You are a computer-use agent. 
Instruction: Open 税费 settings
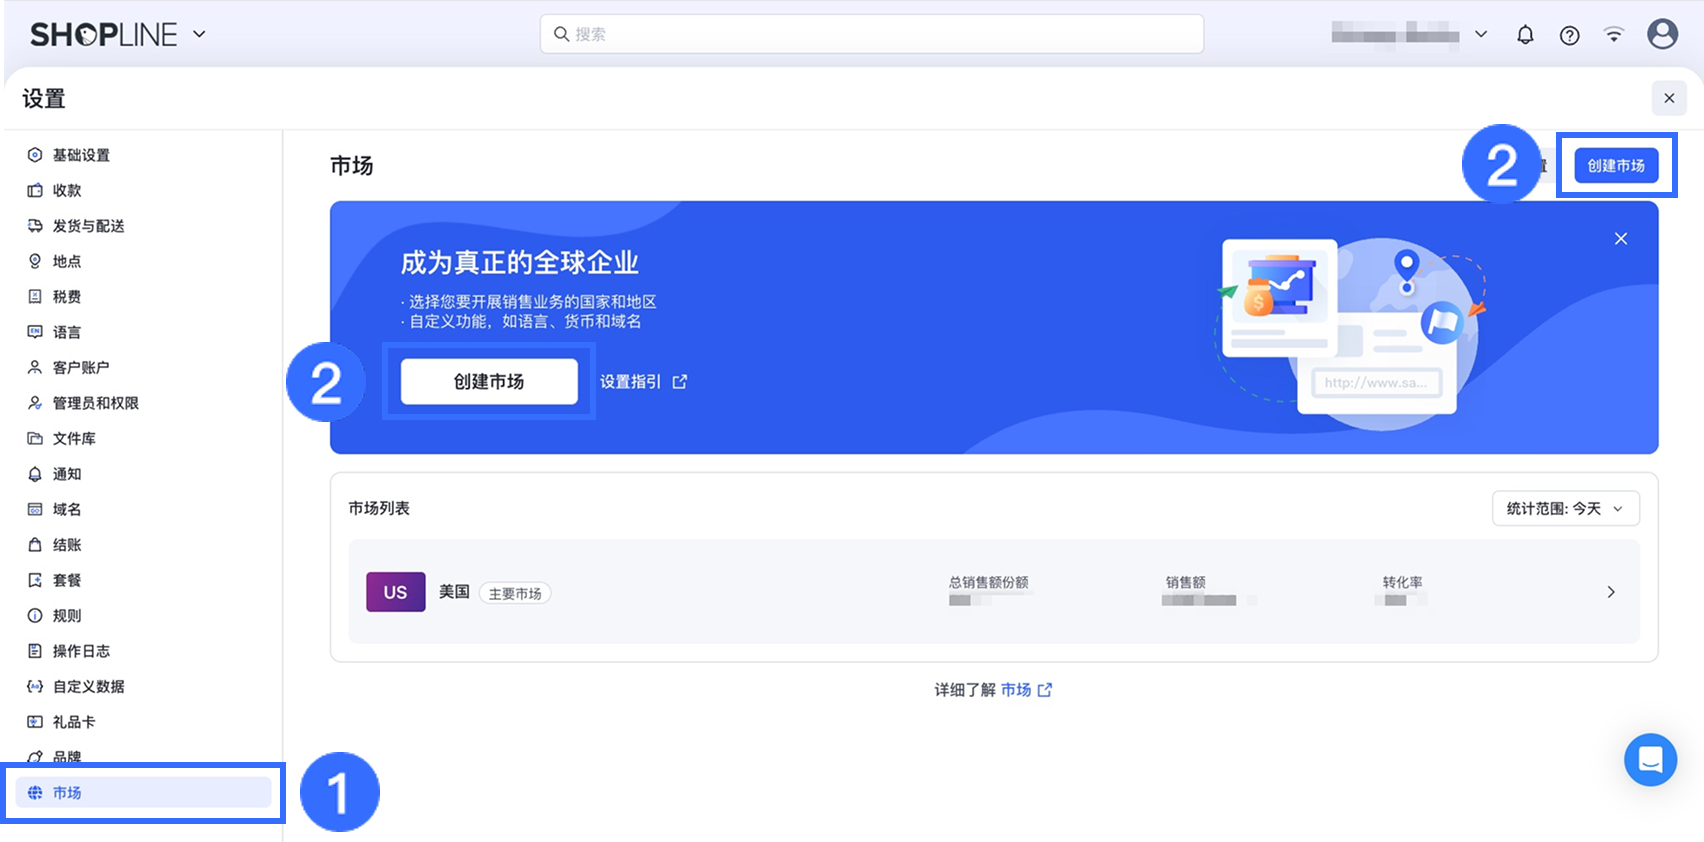tap(144, 297)
